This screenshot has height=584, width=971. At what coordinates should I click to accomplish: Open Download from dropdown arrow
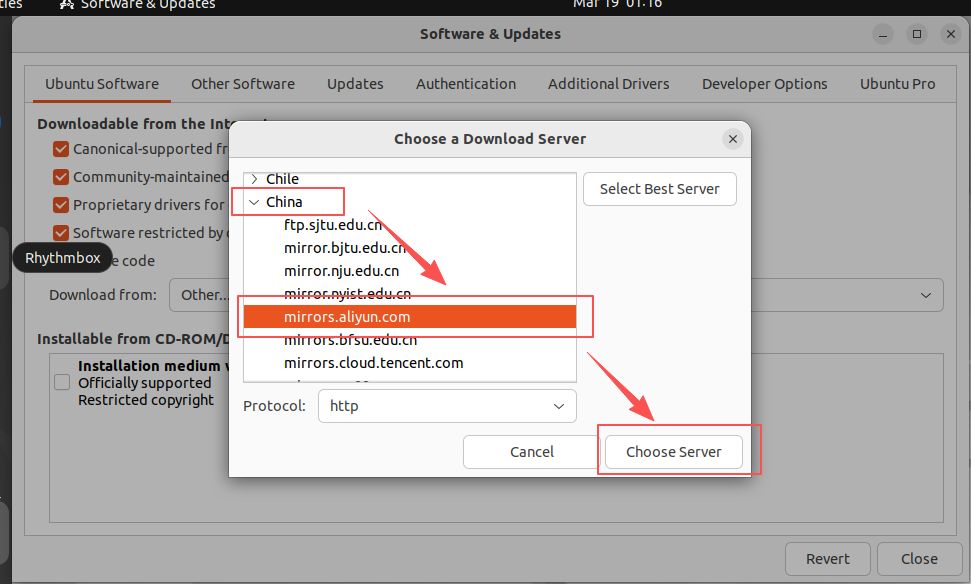[926, 295]
